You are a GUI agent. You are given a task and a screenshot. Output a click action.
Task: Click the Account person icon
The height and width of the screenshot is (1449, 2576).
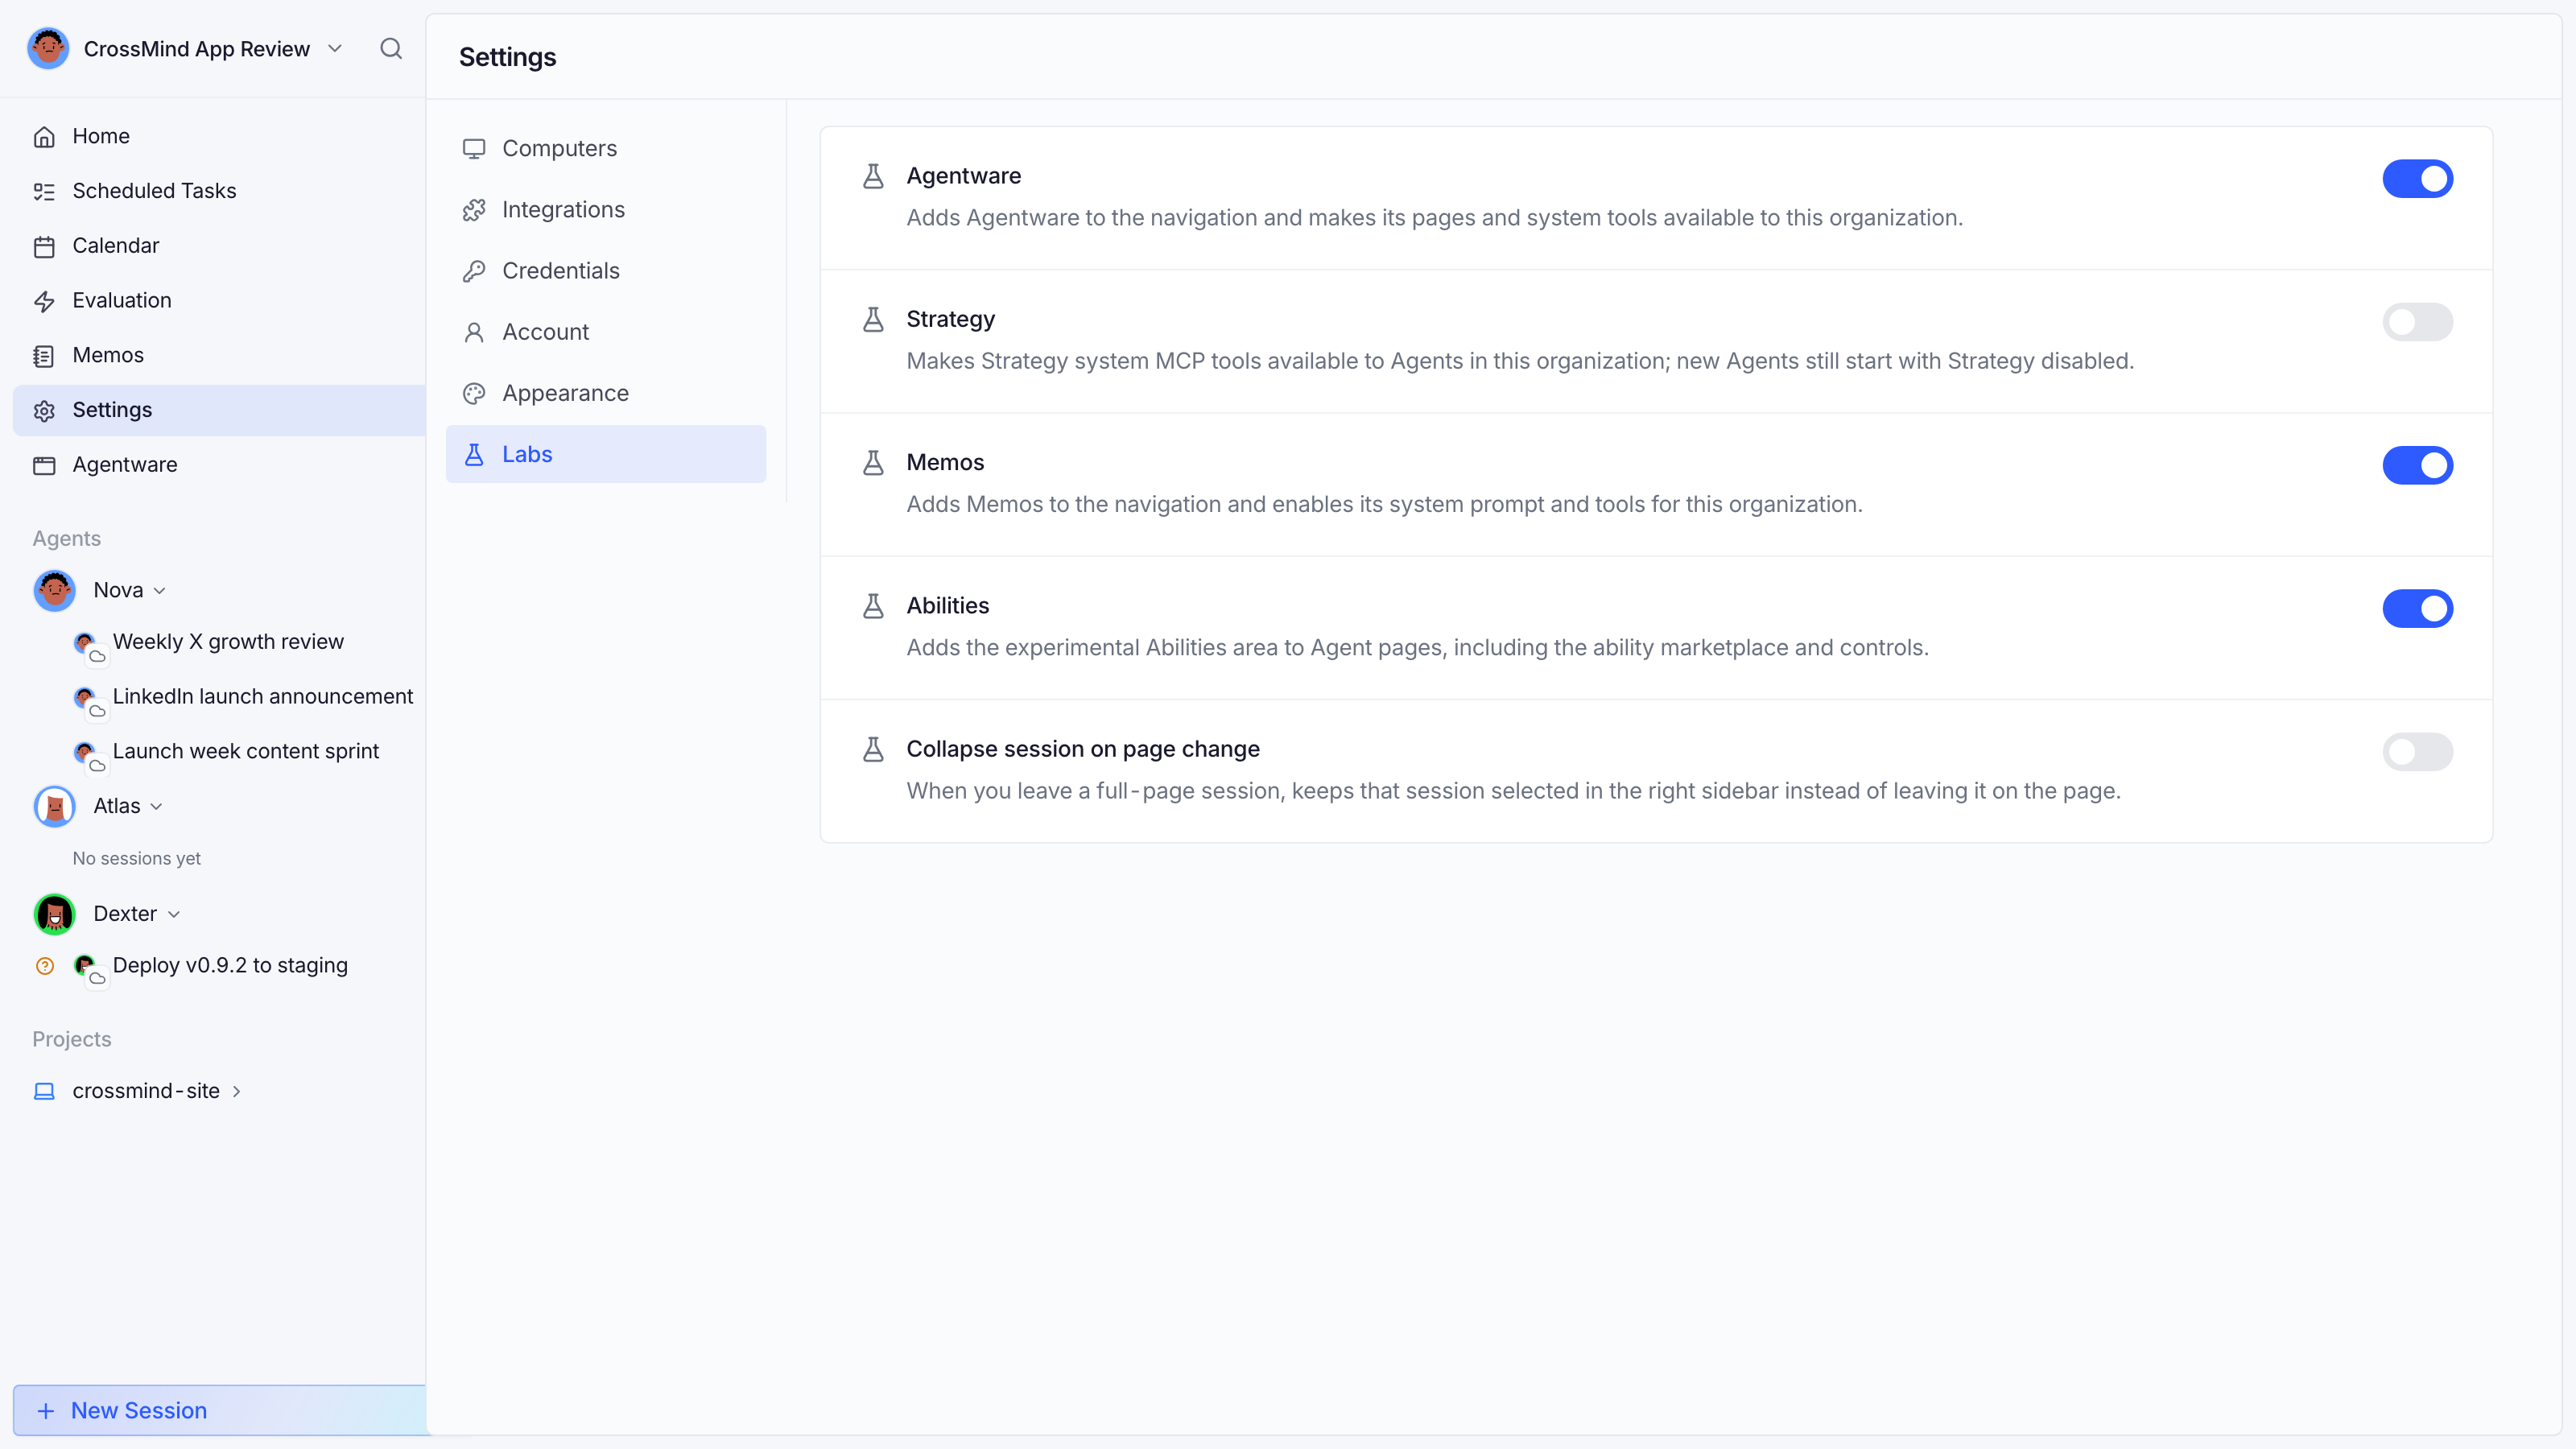tap(474, 332)
